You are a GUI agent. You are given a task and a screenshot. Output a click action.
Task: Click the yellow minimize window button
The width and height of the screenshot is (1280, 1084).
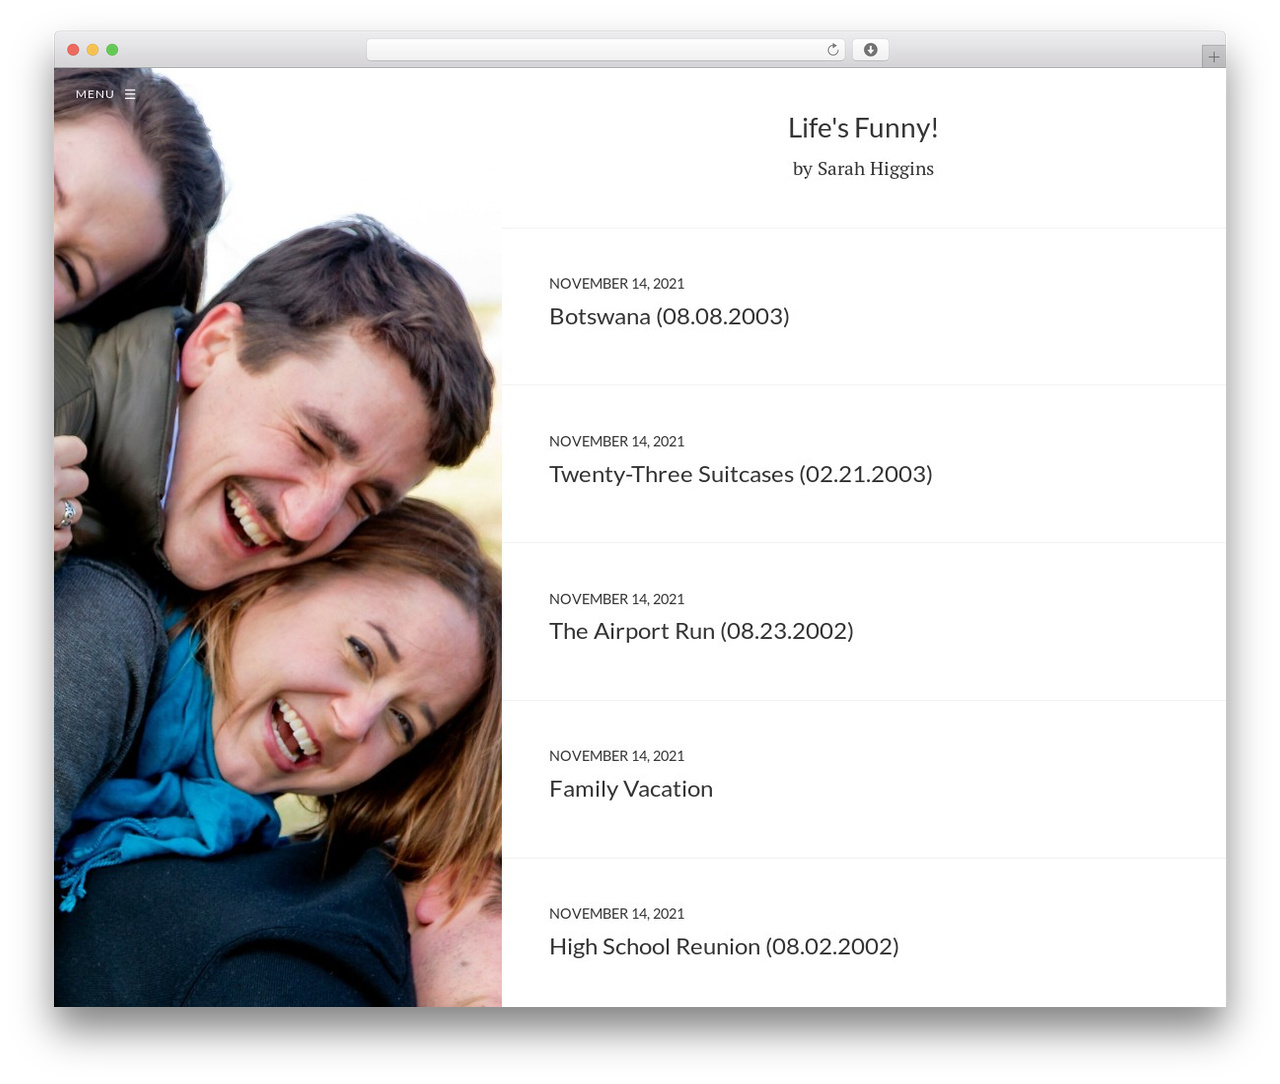92,50
